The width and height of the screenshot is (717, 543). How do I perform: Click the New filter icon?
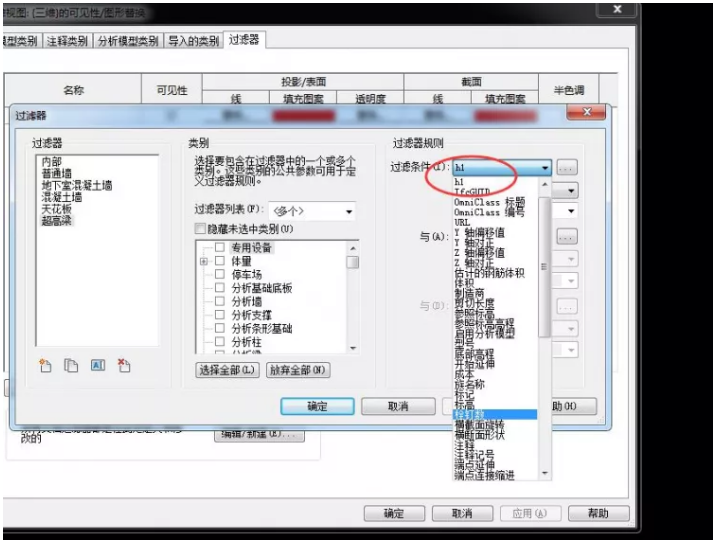[x=45, y=366]
